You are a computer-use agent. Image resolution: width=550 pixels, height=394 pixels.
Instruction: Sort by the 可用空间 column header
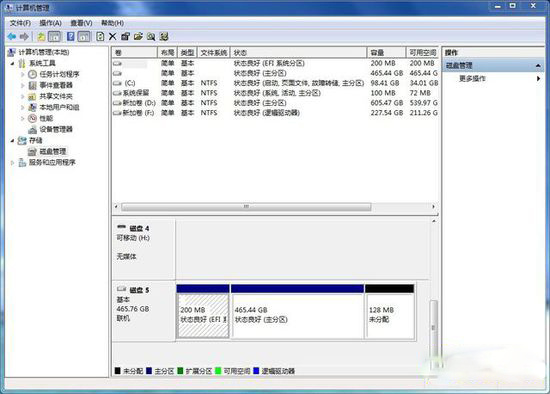(x=422, y=53)
